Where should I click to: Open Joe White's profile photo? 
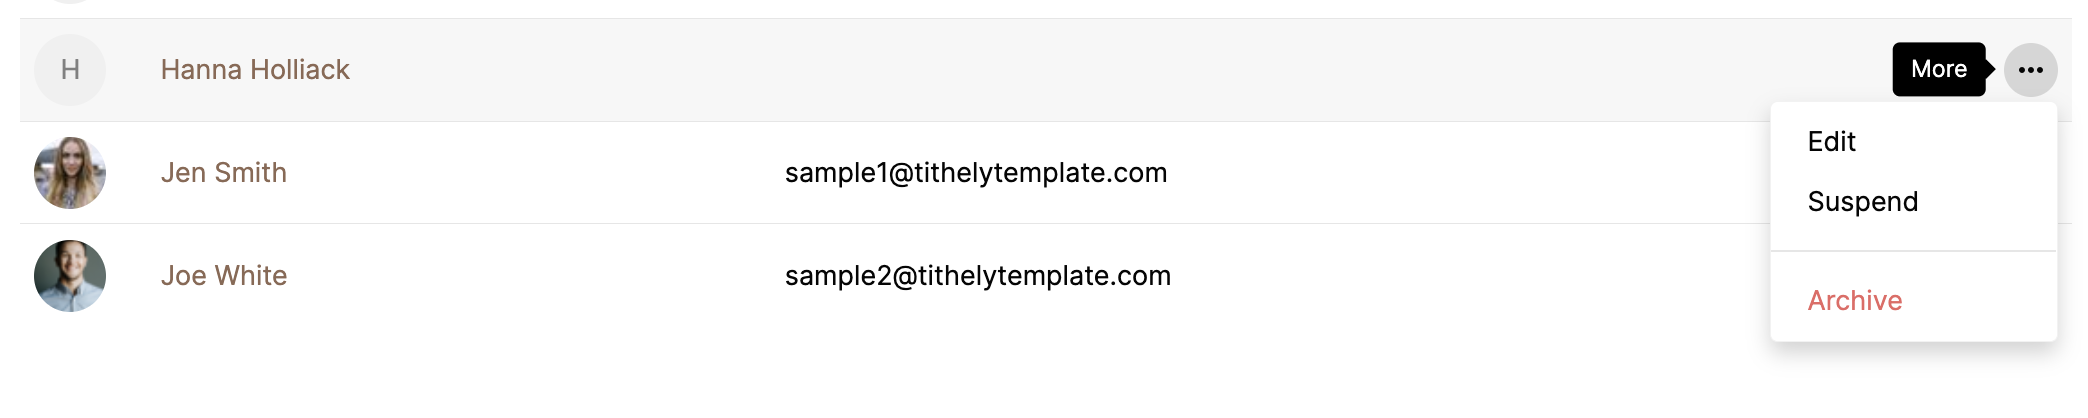tap(70, 276)
